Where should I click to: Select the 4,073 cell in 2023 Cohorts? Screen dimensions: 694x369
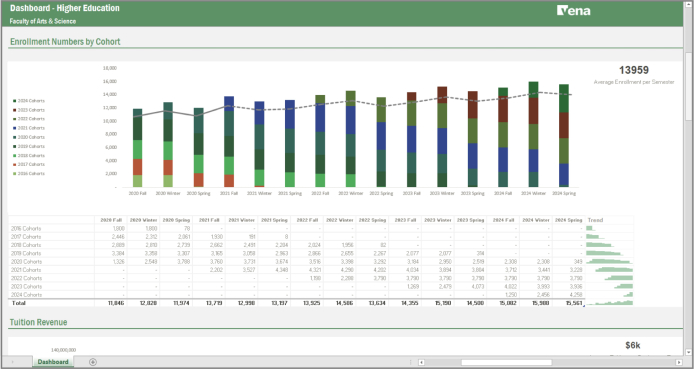coord(470,286)
